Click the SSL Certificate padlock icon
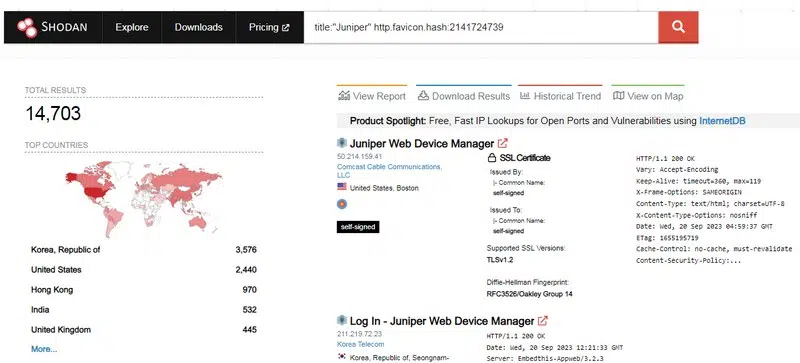The height and width of the screenshot is (363, 800). point(492,158)
